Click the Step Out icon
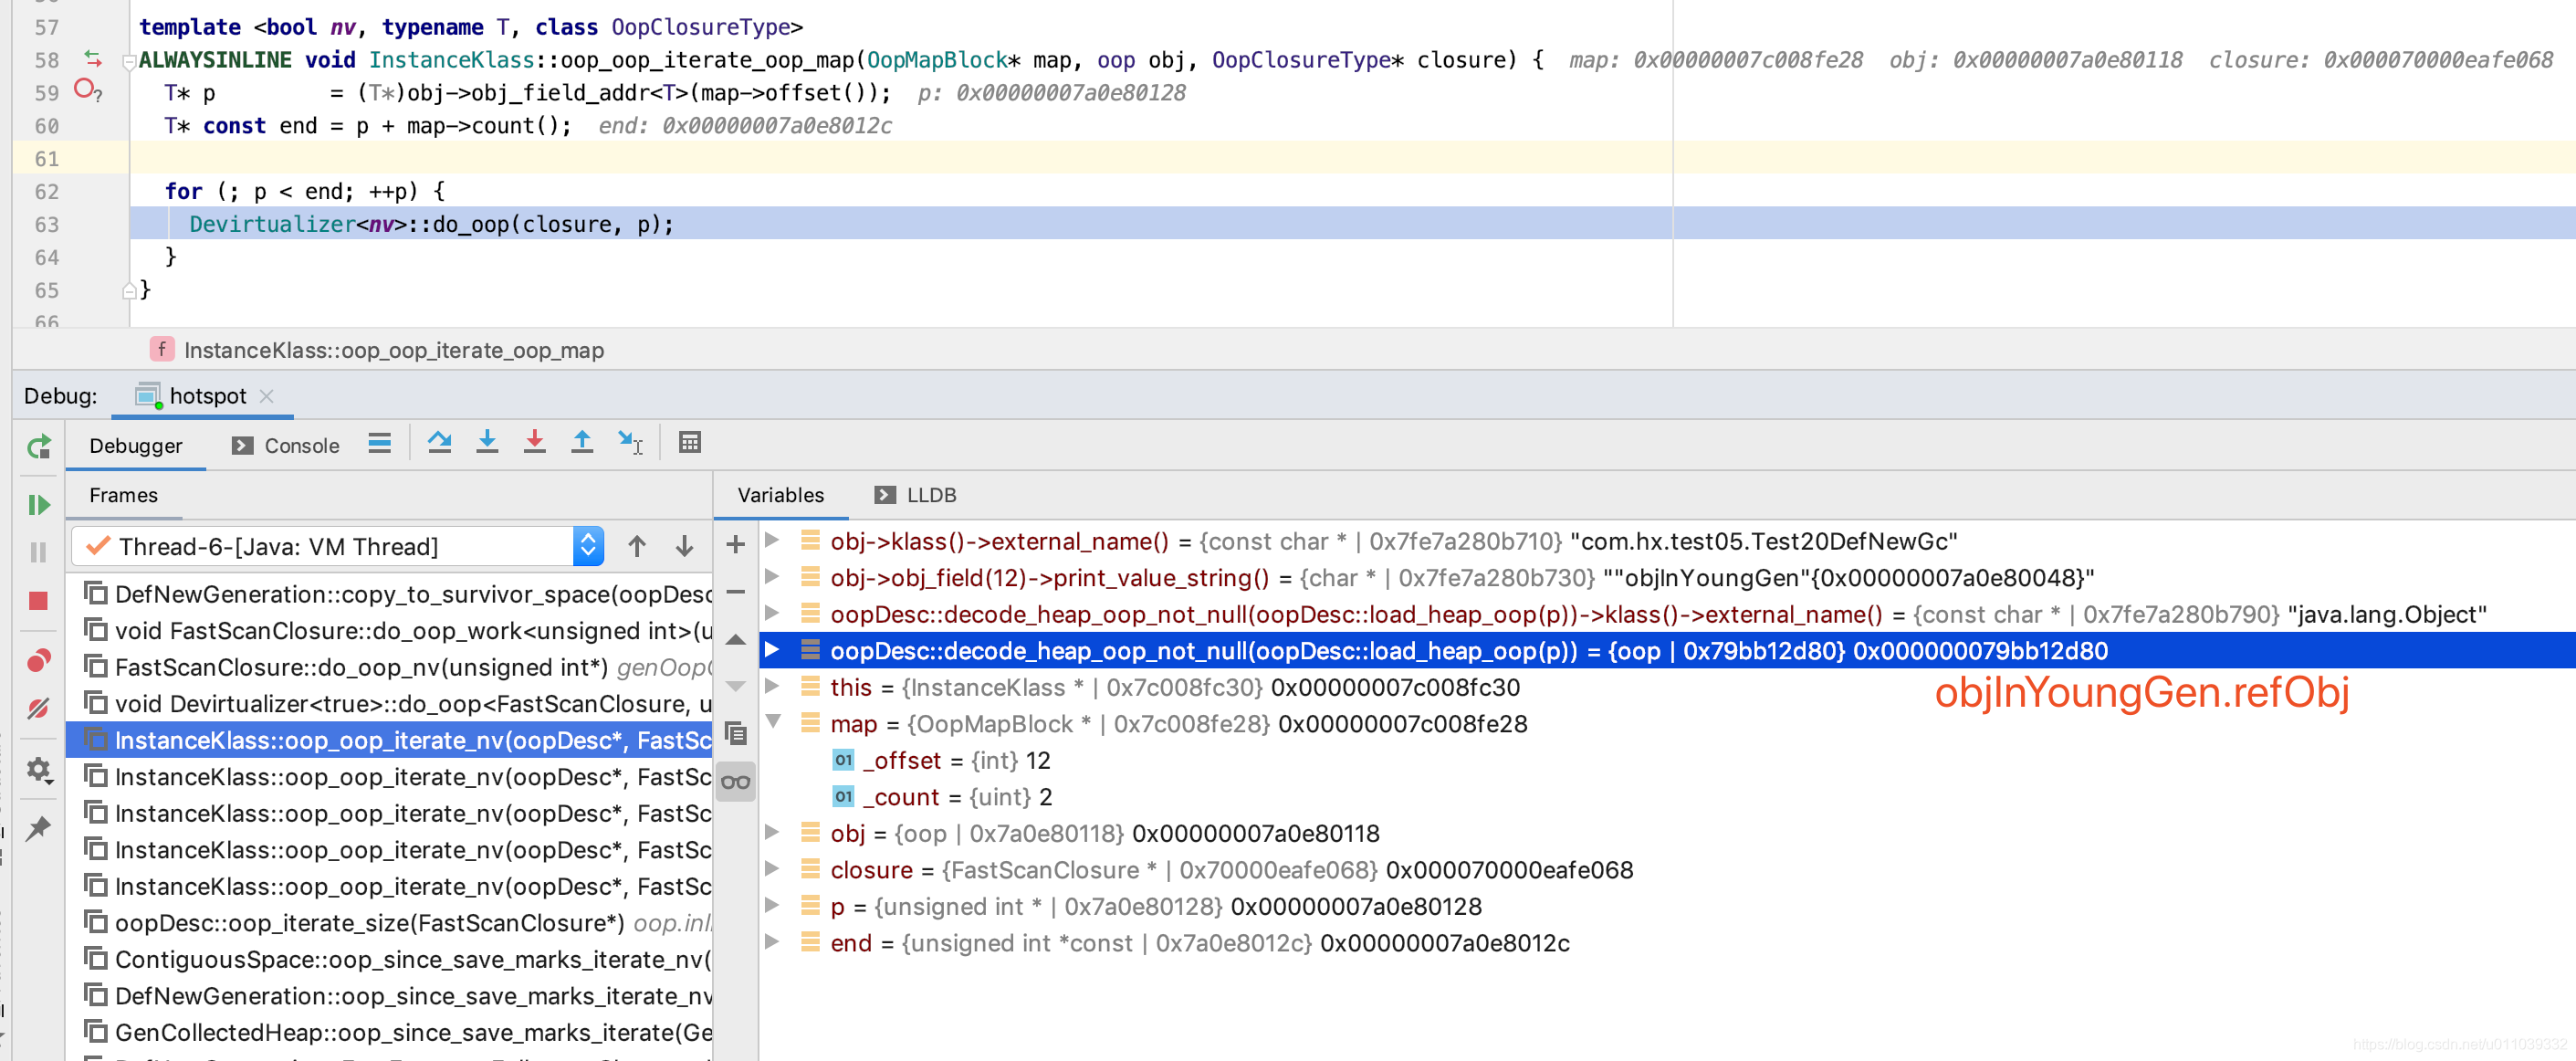Viewport: 2576px width, 1061px height. (582, 443)
